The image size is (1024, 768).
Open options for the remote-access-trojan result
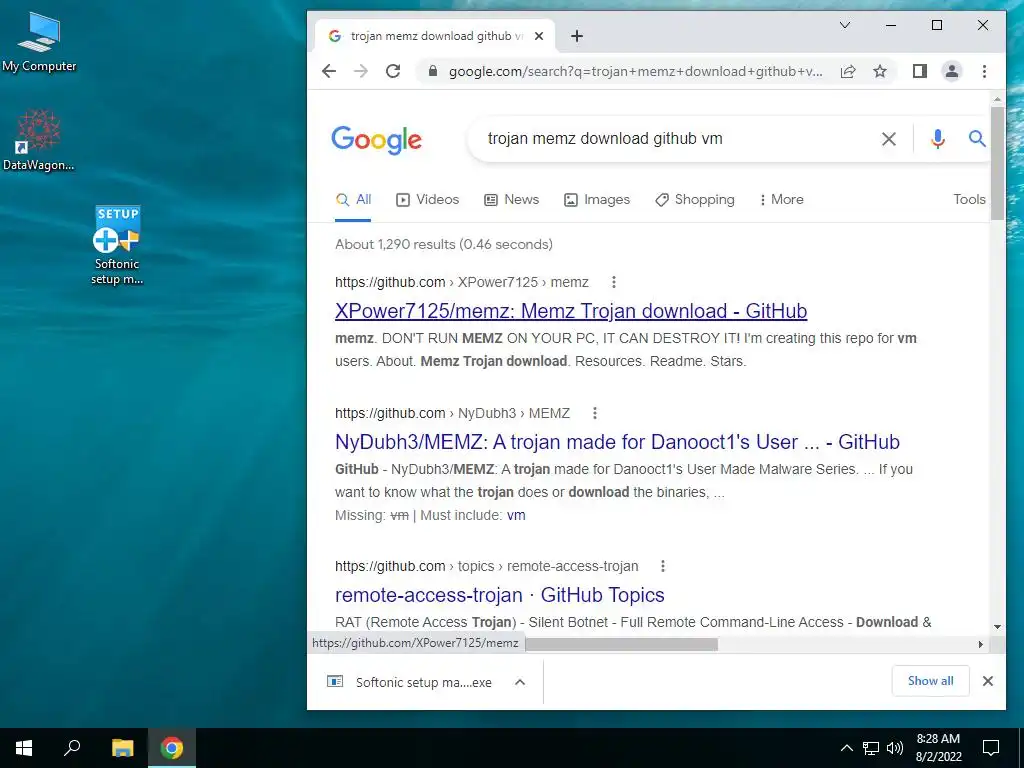663,566
